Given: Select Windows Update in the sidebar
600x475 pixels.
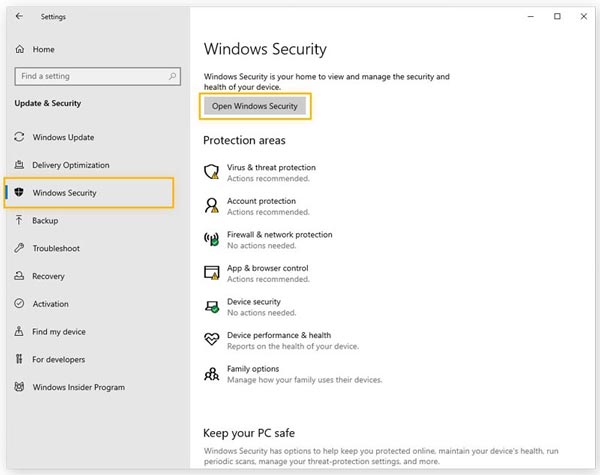Looking at the screenshot, I should click(x=63, y=137).
